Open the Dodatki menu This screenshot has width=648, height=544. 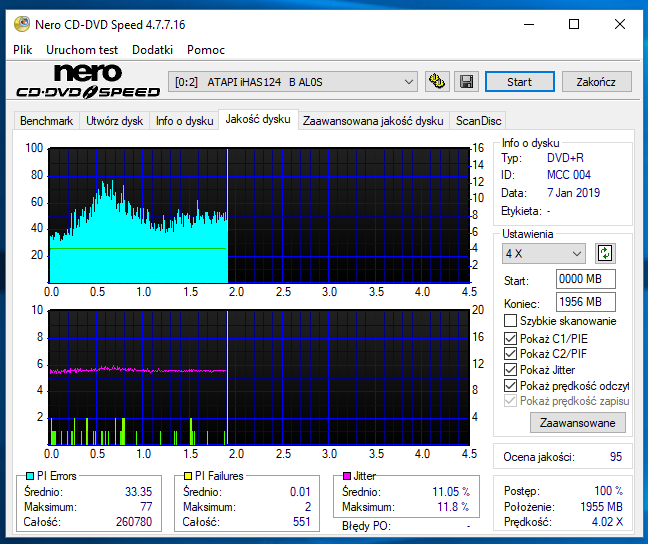pos(152,50)
